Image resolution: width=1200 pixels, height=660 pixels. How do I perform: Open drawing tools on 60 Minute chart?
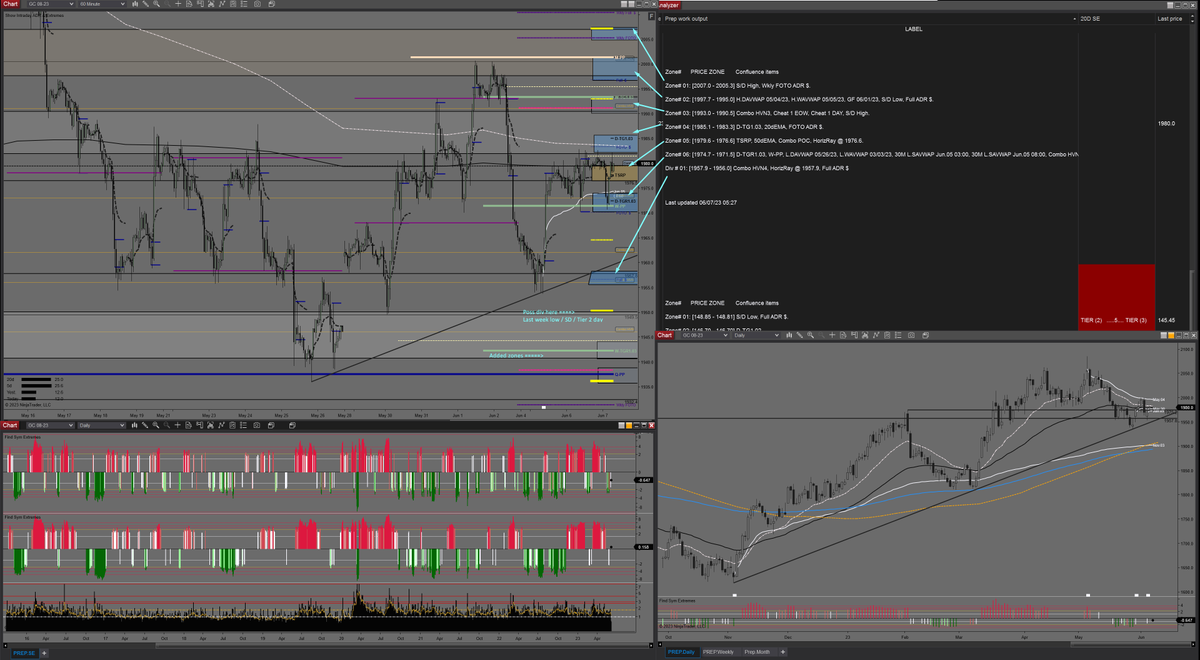pyautogui.click(x=146, y=4)
